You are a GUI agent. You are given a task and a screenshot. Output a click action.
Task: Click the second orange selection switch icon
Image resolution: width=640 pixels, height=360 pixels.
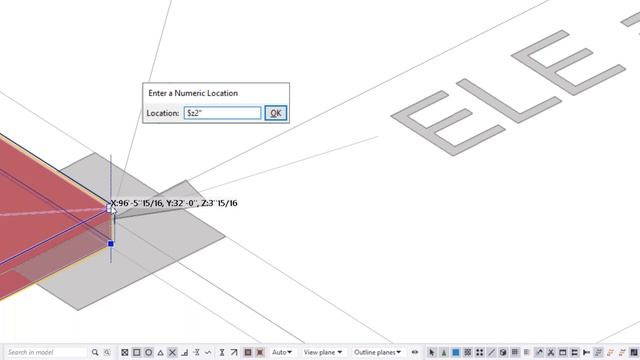point(622,352)
